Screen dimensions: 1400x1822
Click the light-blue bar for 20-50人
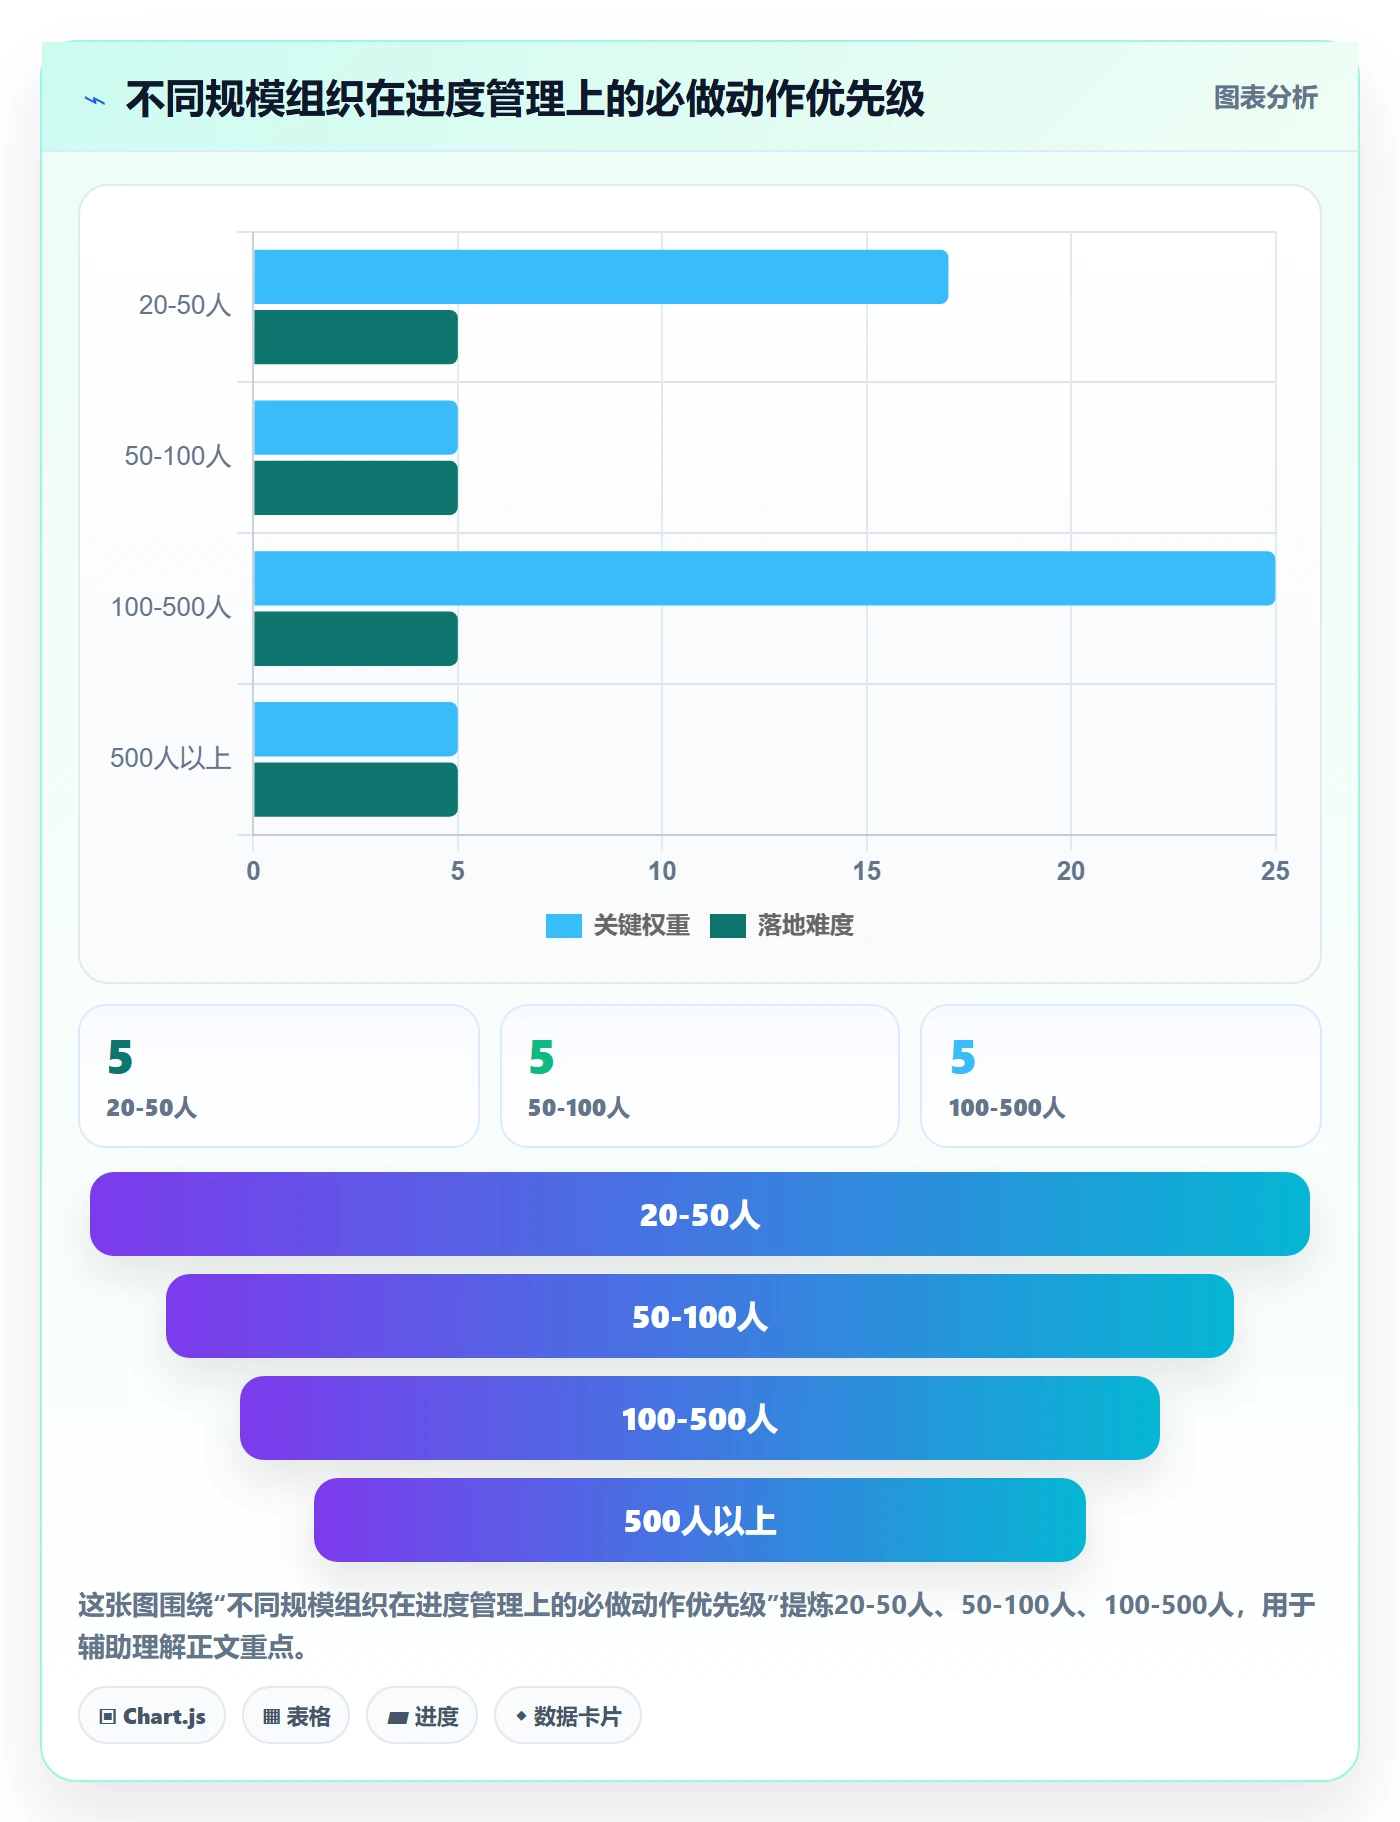point(601,277)
